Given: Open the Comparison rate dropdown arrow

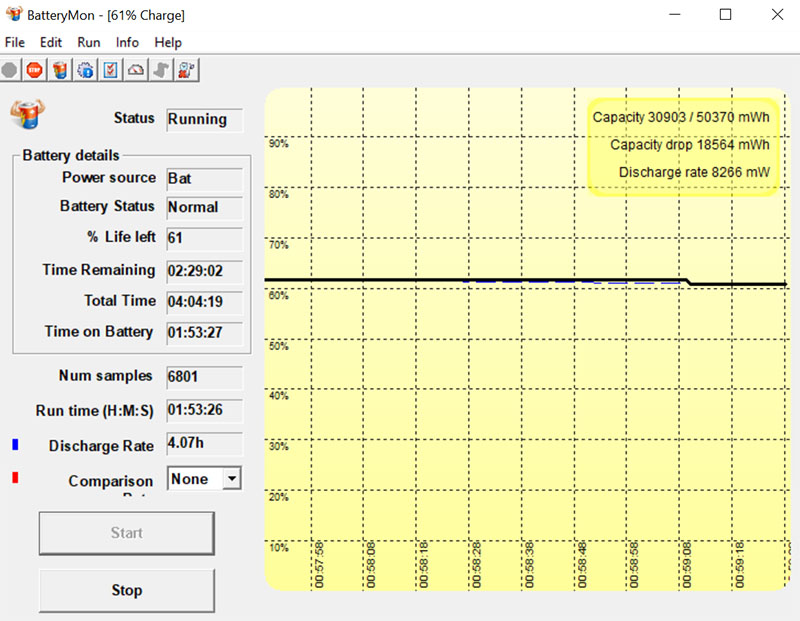Looking at the screenshot, I should (232, 479).
